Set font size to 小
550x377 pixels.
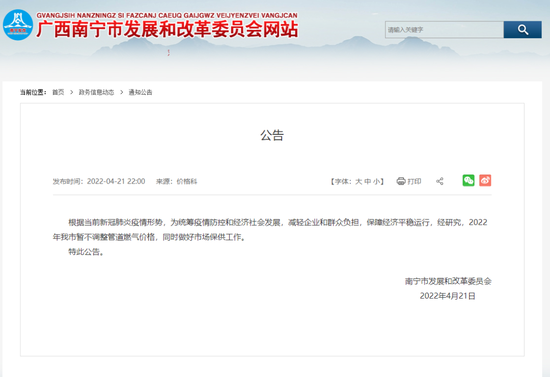point(376,181)
